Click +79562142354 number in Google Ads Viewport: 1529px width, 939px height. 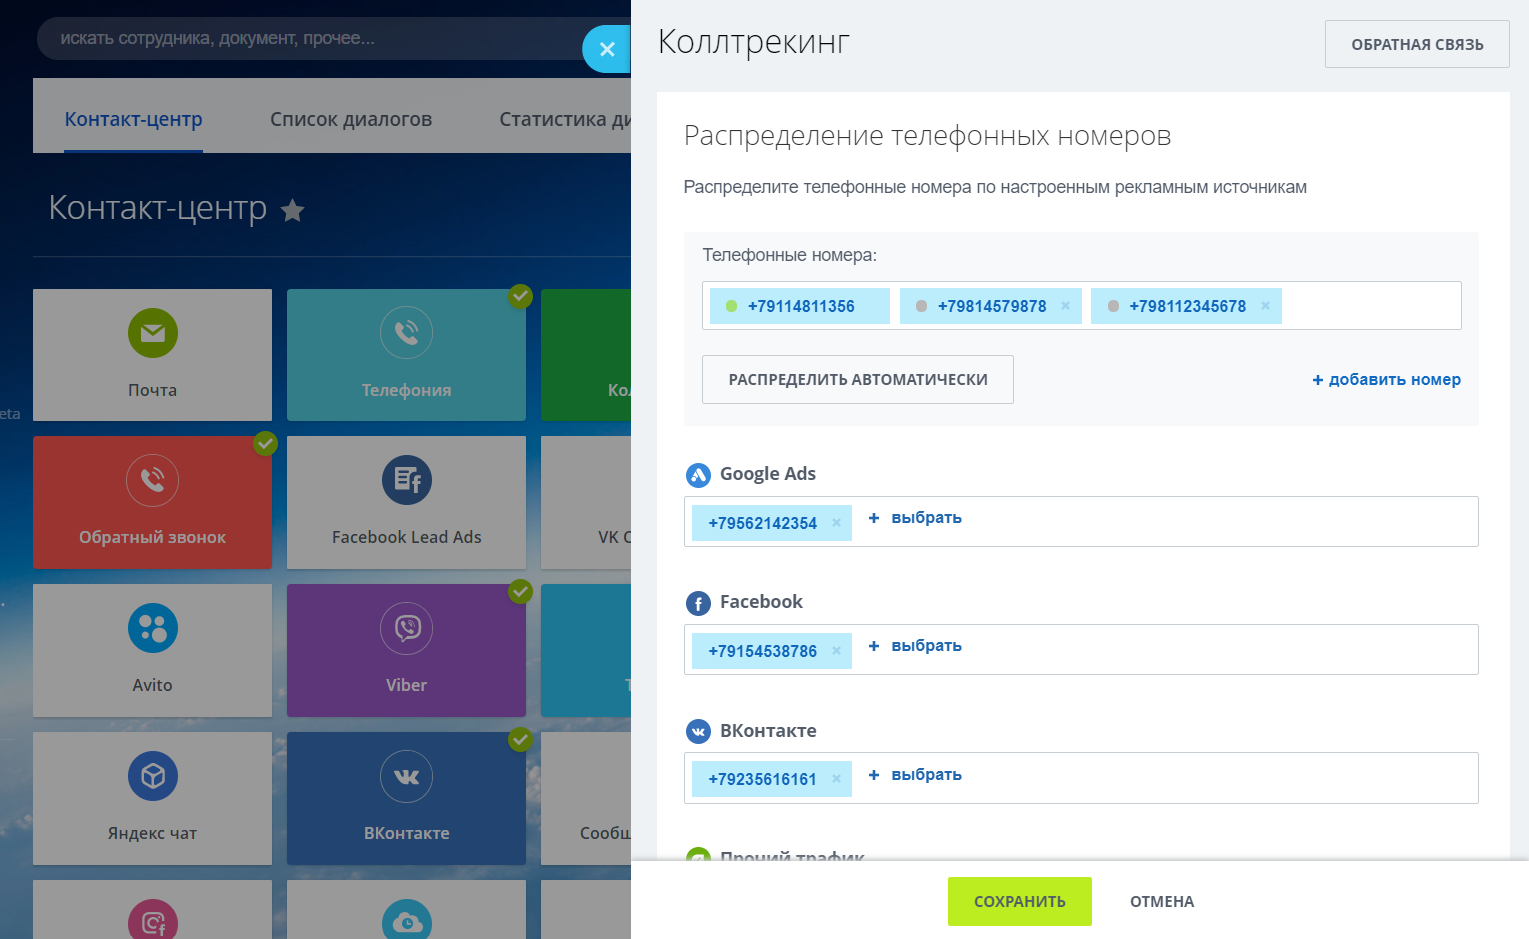coord(763,523)
